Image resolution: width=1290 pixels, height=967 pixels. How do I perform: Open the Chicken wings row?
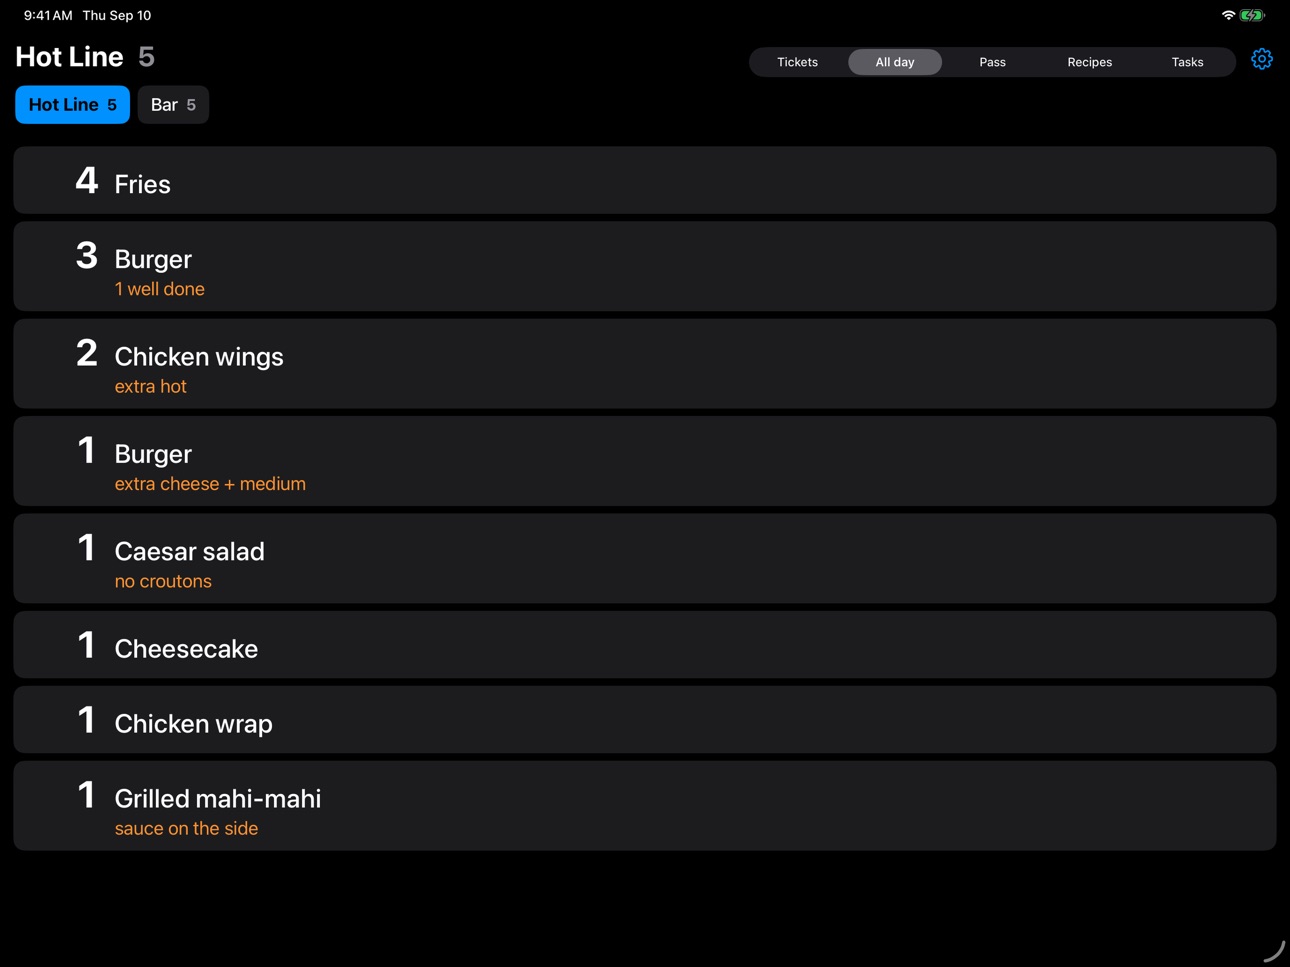click(x=645, y=364)
